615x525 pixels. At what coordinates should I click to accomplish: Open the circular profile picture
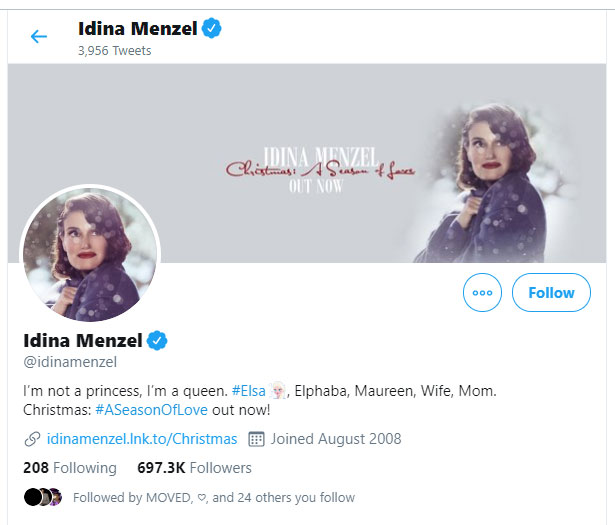point(90,254)
